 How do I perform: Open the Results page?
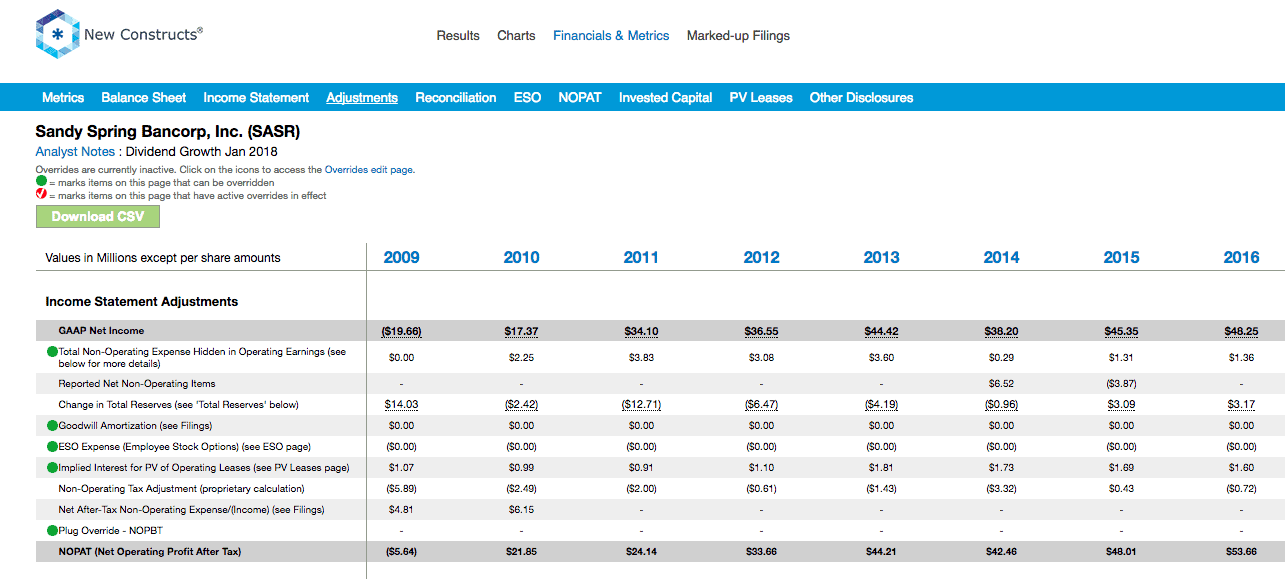tap(458, 36)
